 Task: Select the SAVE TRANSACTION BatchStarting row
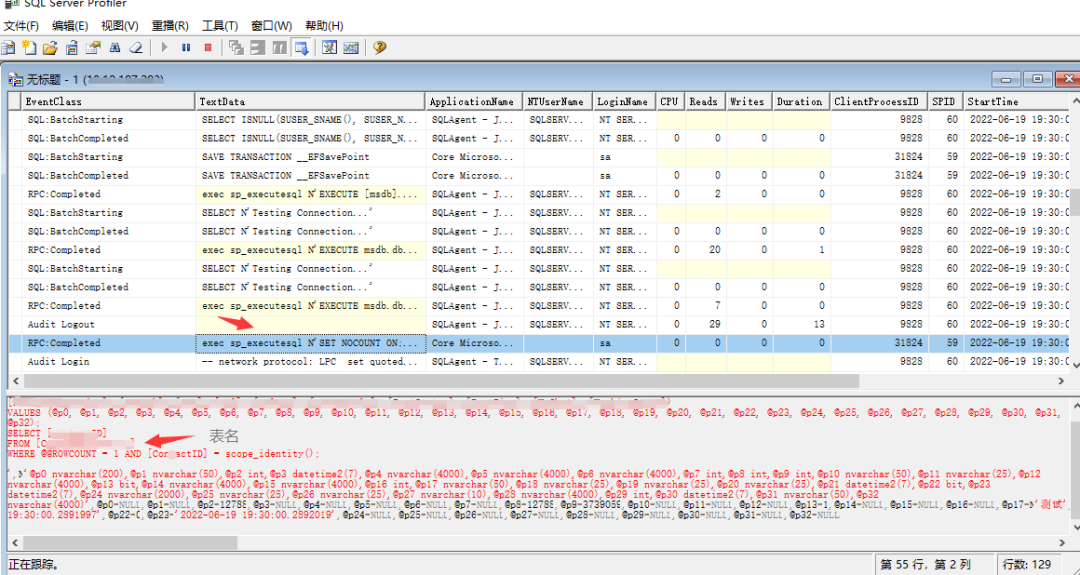point(539,156)
